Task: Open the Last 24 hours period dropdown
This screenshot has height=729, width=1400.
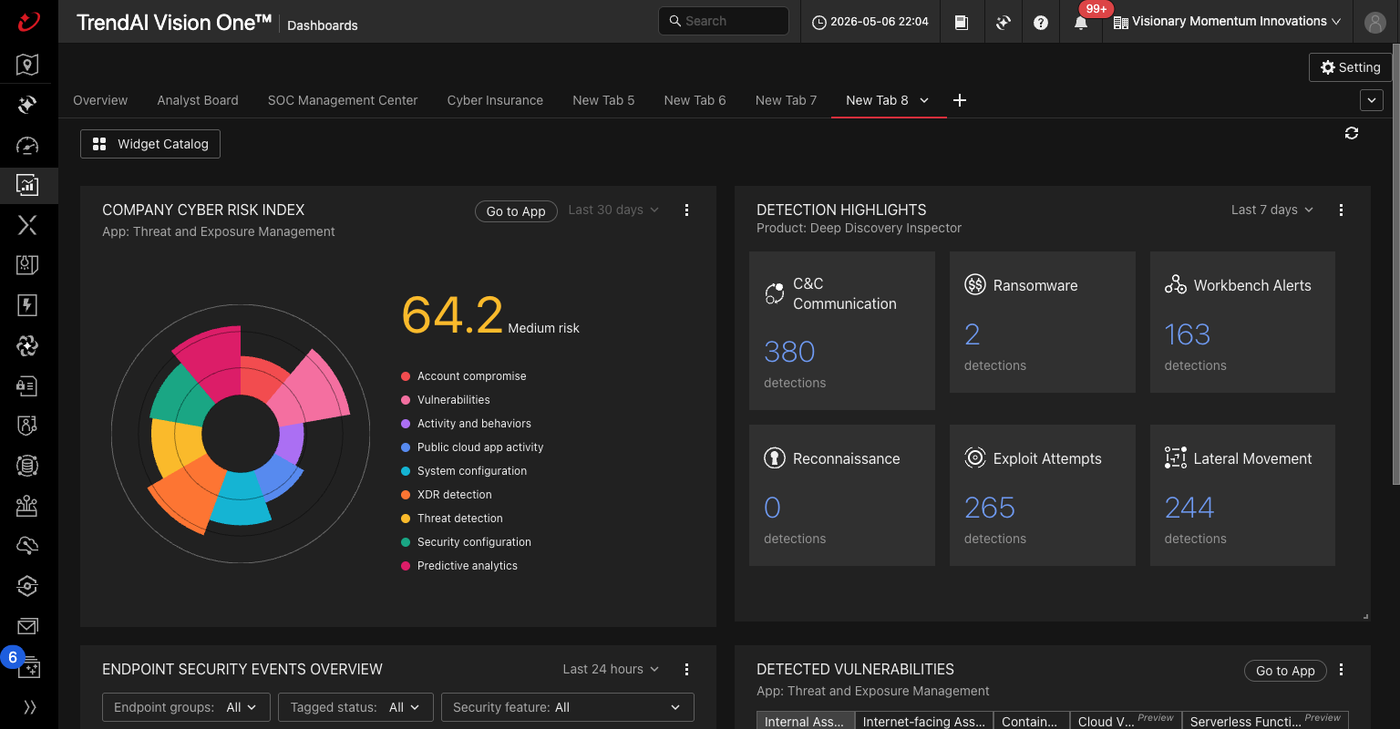Action: [611, 669]
